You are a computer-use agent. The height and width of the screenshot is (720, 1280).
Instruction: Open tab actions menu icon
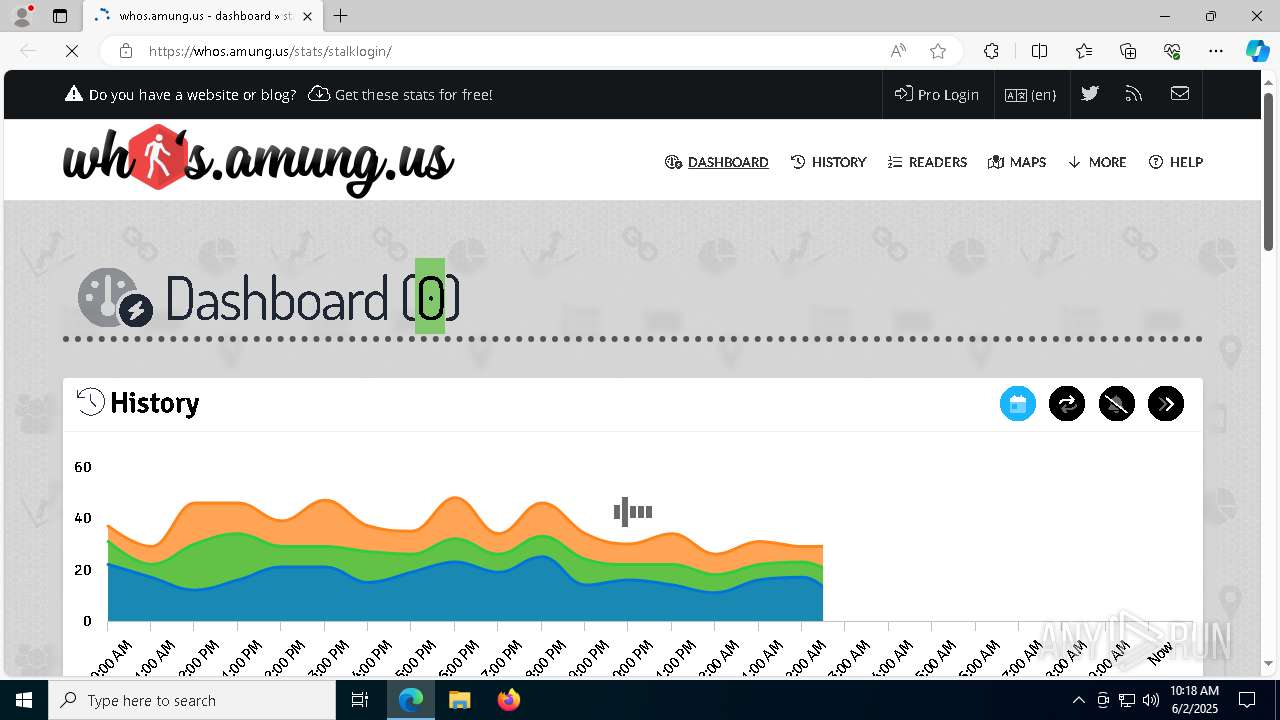point(60,16)
